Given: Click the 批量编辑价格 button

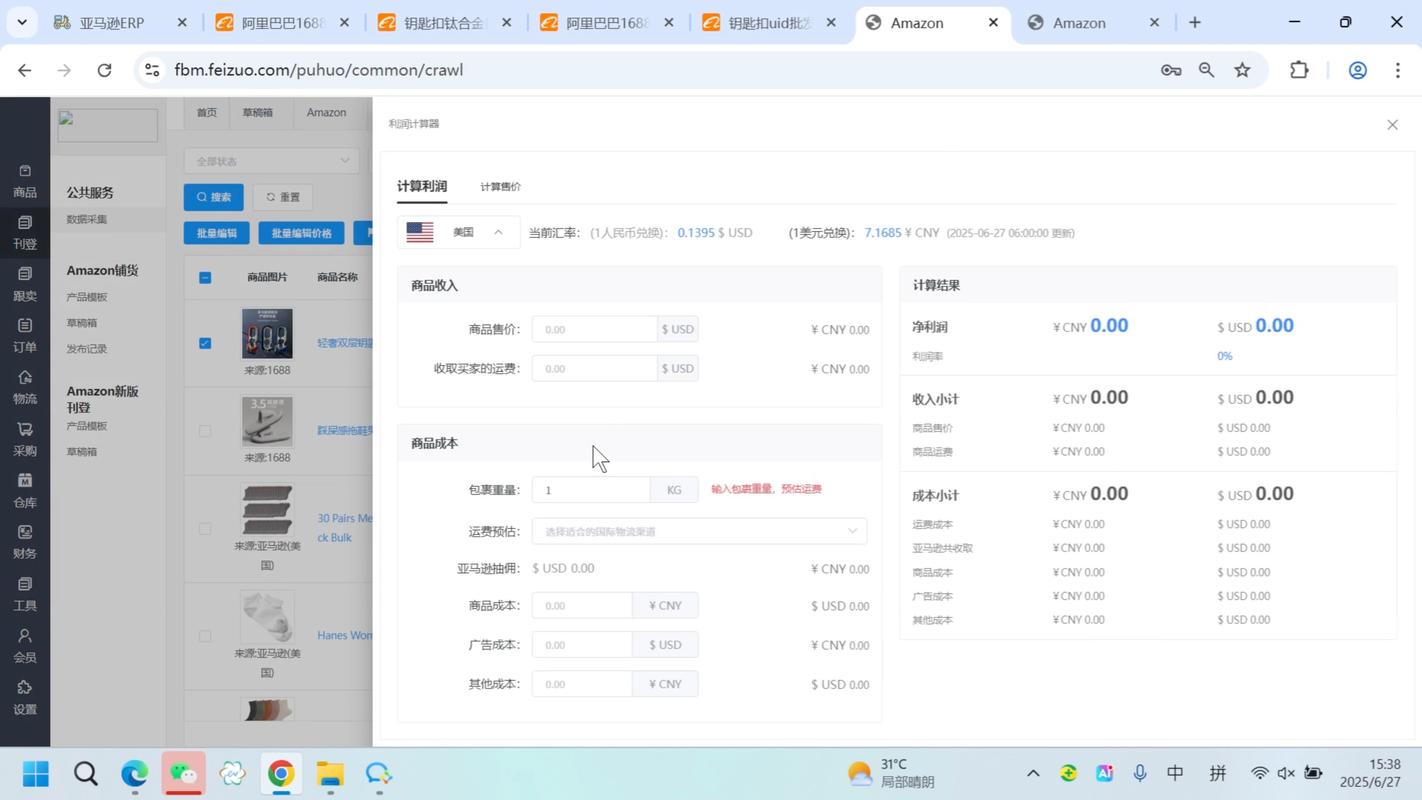Looking at the screenshot, I should click(301, 233).
